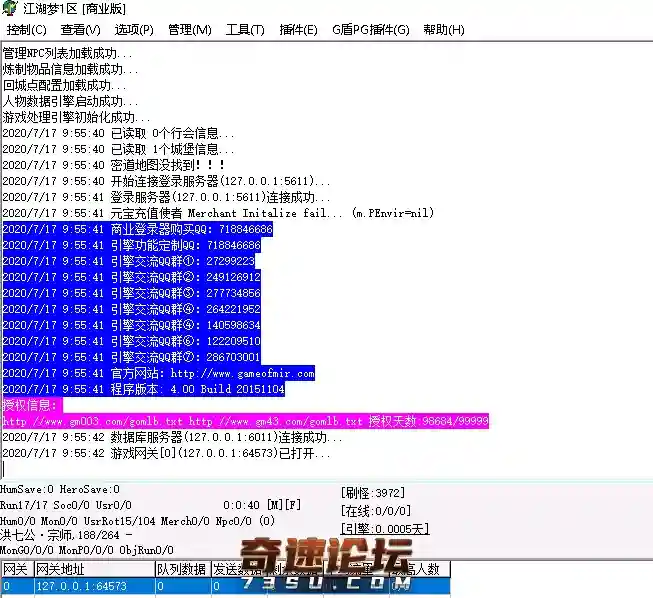Screen dimensions: 653x598
Task: Click the QQ群 line with number 277734856
Action: (132, 293)
